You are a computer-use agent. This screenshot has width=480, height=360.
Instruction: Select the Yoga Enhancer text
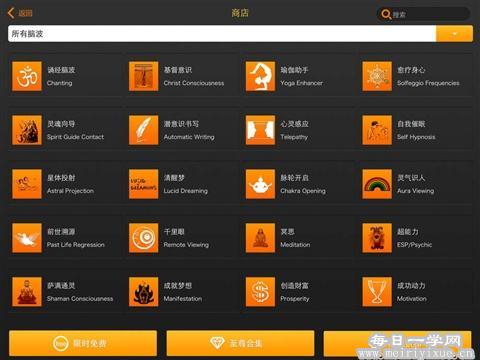click(301, 83)
